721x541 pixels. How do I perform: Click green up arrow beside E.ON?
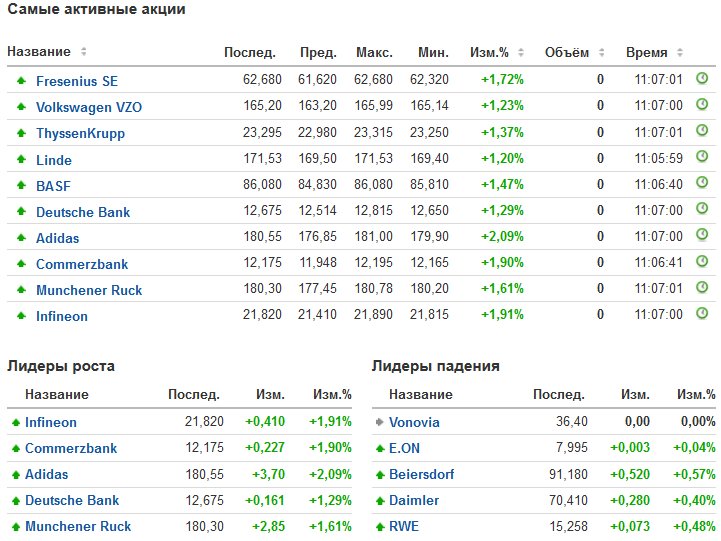[x=379, y=448]
